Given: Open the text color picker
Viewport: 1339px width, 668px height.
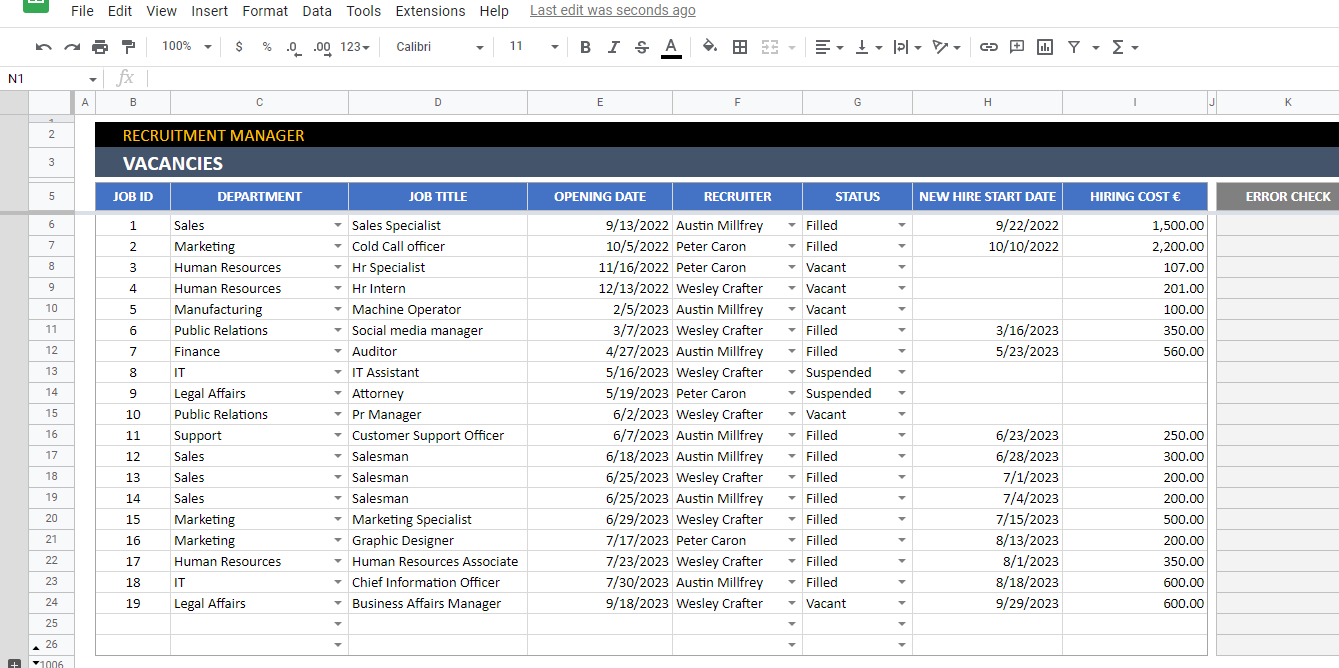Looking at the screenshot, I should [671, 47].
